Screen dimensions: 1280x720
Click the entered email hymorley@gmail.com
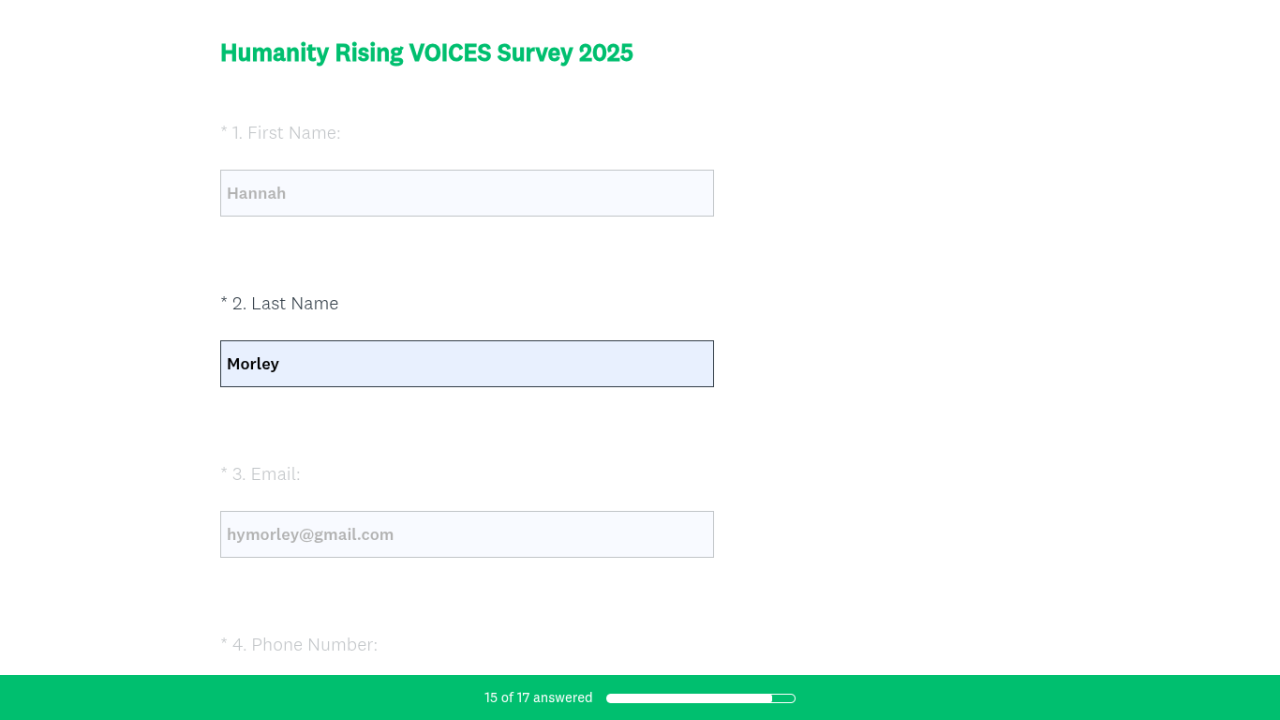point(310,535)
